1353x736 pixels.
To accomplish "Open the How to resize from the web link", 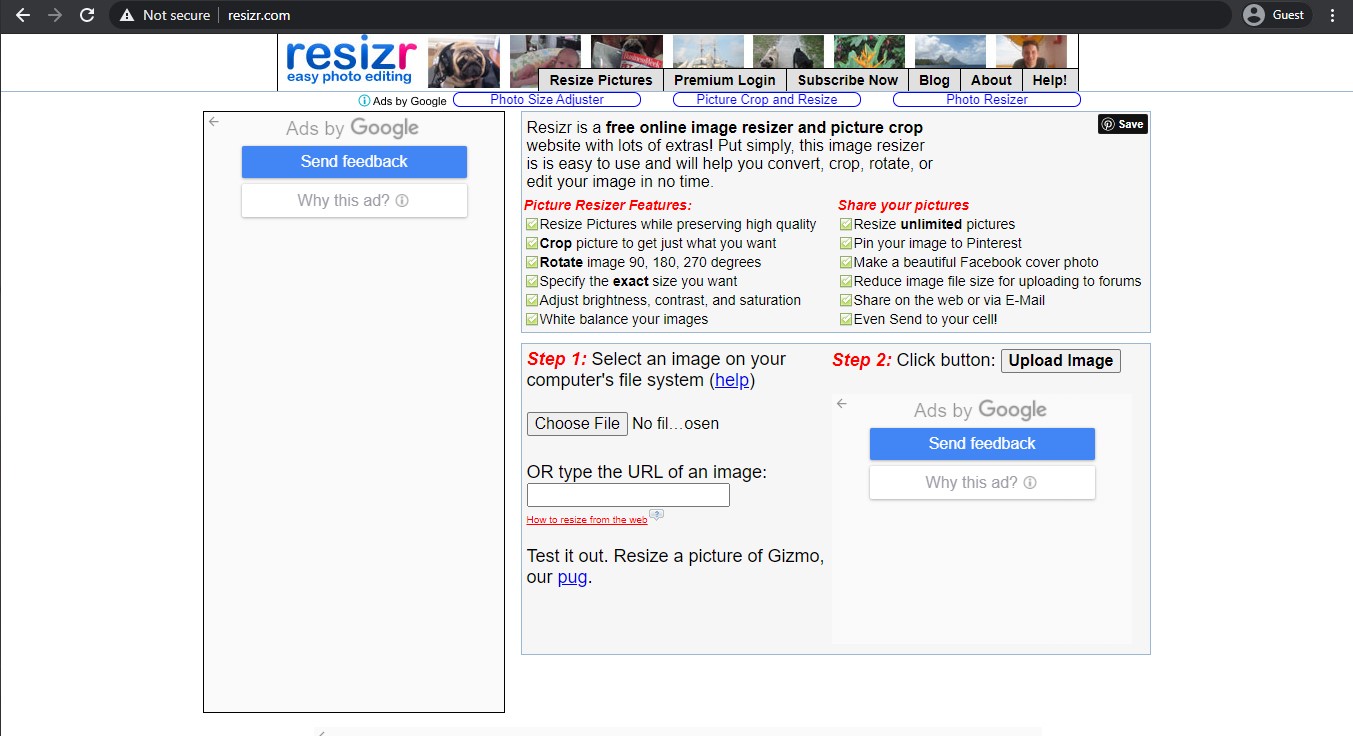I will 587,520.
